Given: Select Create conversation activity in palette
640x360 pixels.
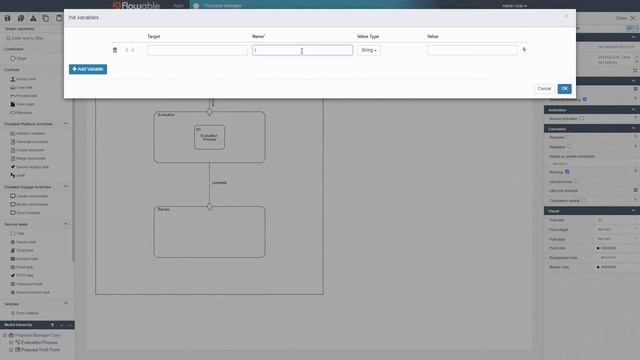Looking at the screenshot, I should coord(29,196).
